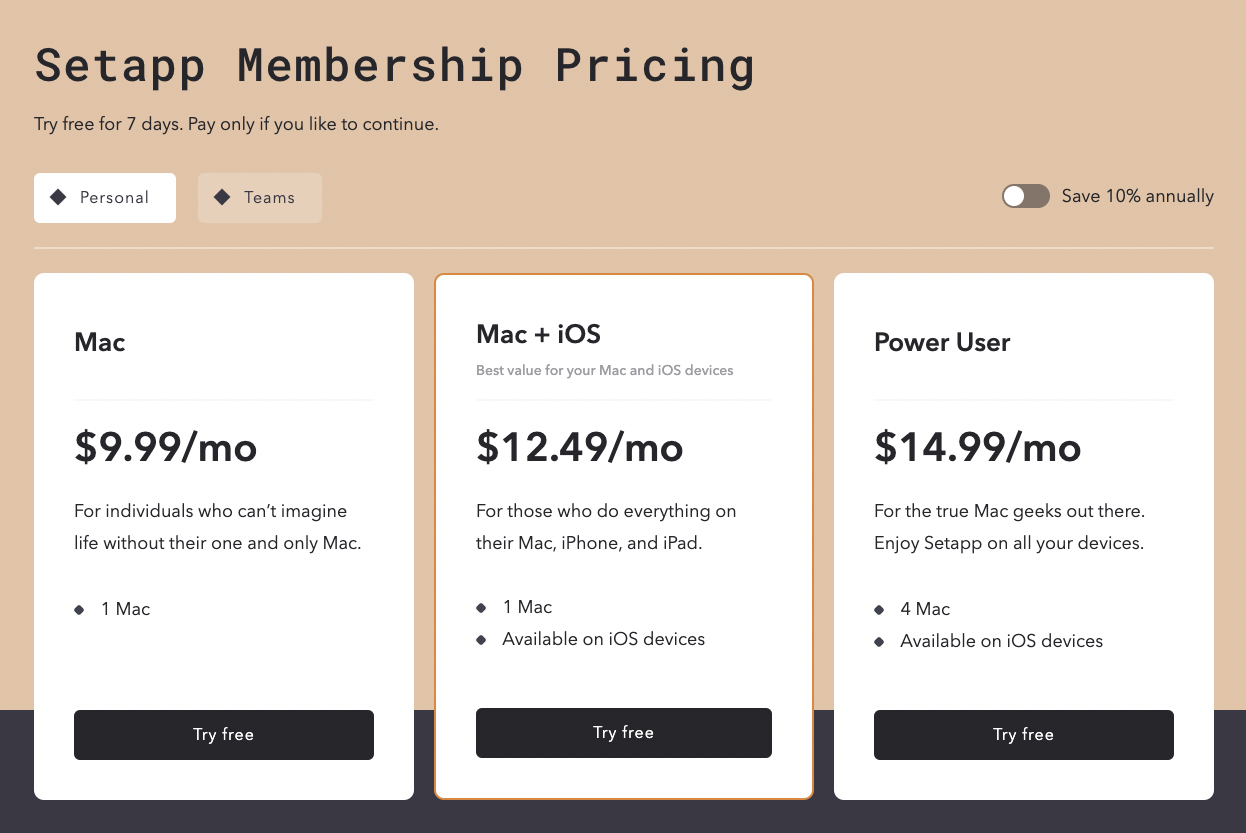Viewport: 1246px width, 833px height.
Task: Click the $14.99/mo price text
Action: point(977,447)
